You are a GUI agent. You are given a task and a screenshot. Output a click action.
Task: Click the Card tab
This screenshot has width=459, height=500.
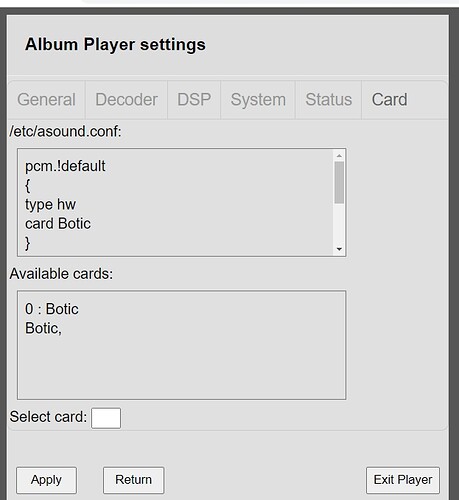[389, 100]
